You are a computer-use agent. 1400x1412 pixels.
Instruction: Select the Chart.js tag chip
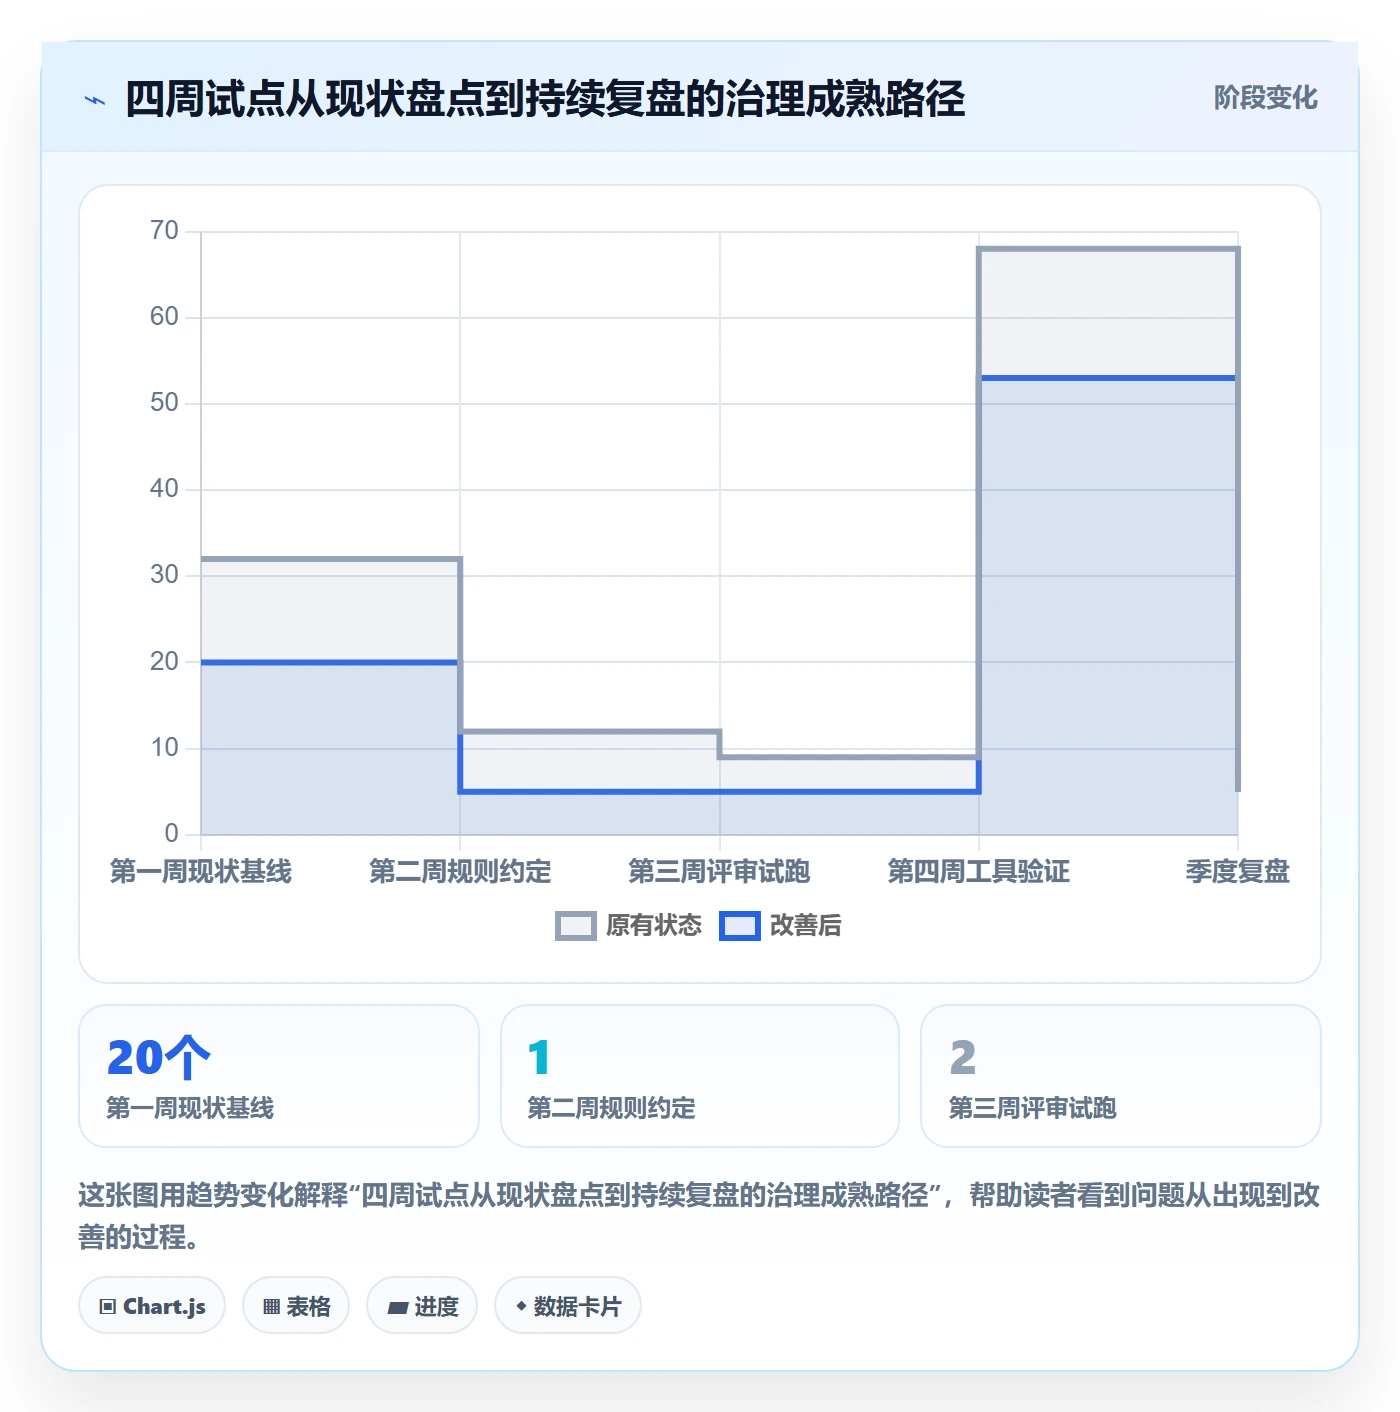tap(152, 1306)
